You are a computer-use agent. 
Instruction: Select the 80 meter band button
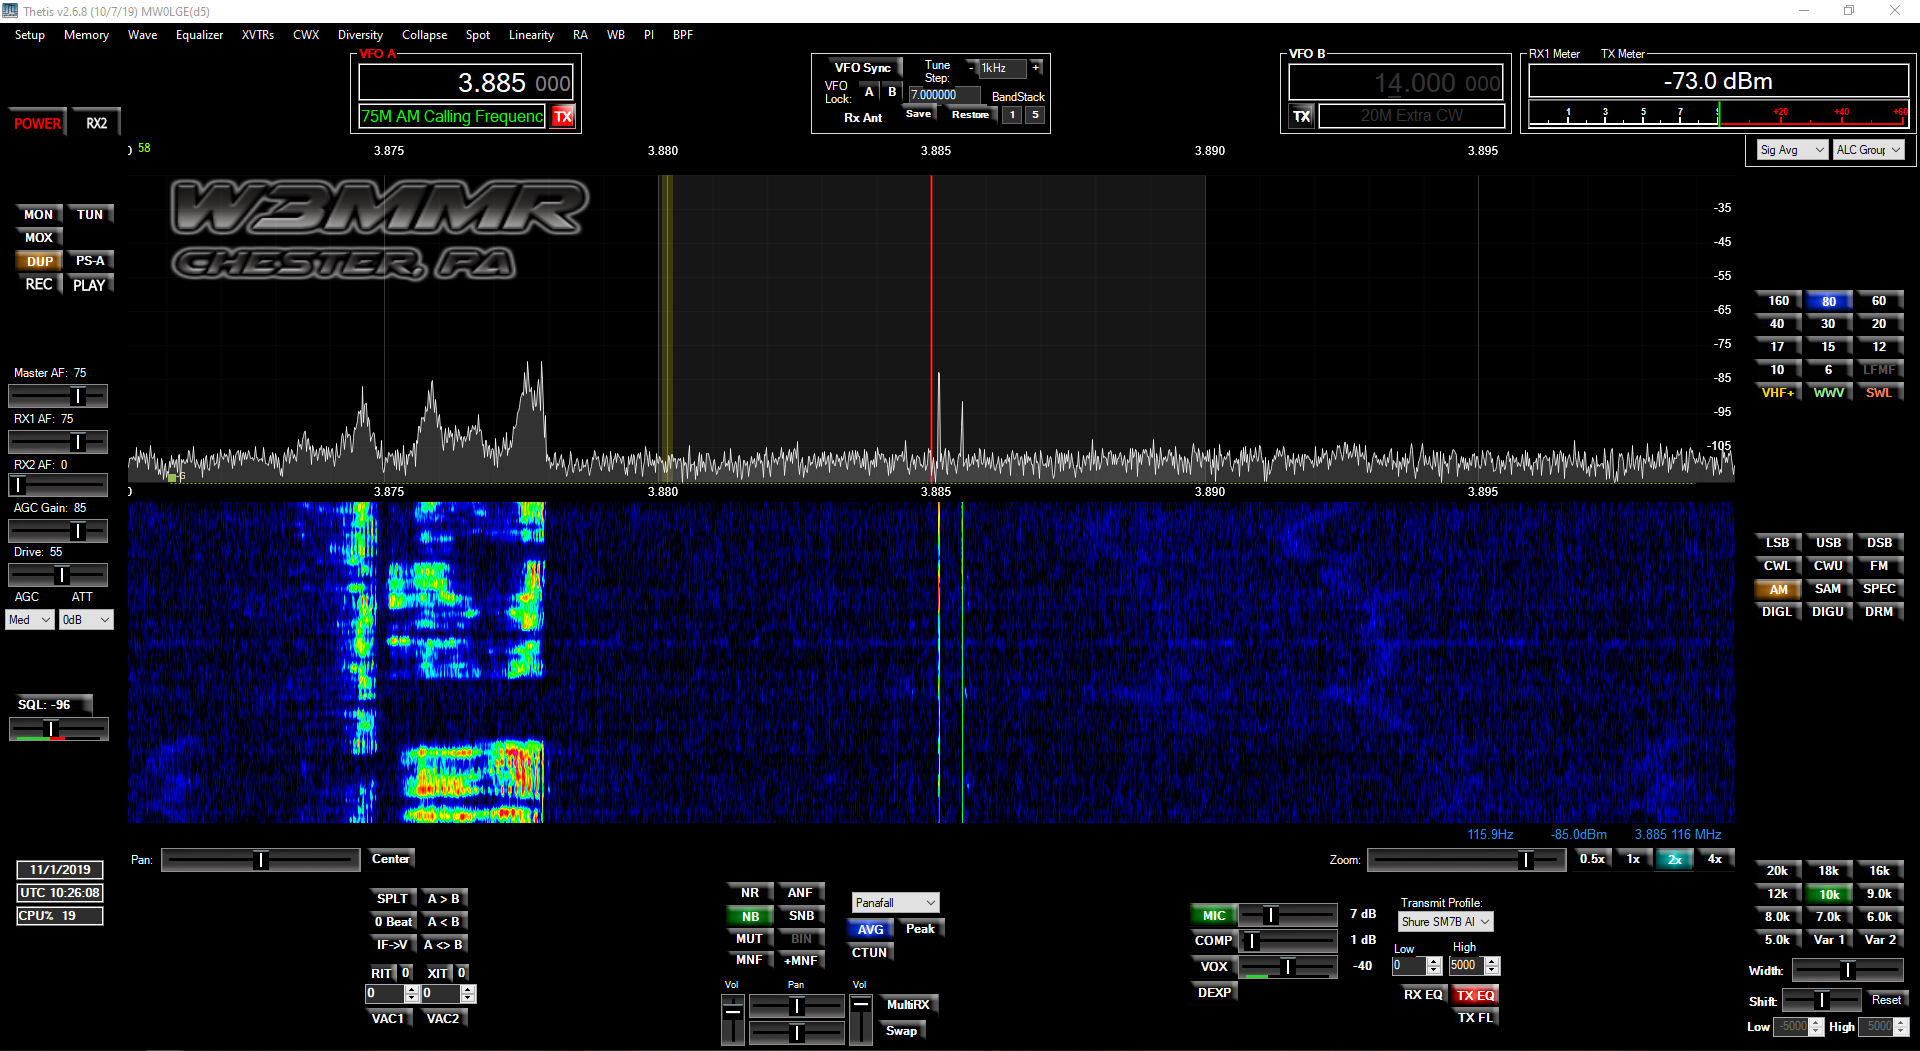(1828, 301)
